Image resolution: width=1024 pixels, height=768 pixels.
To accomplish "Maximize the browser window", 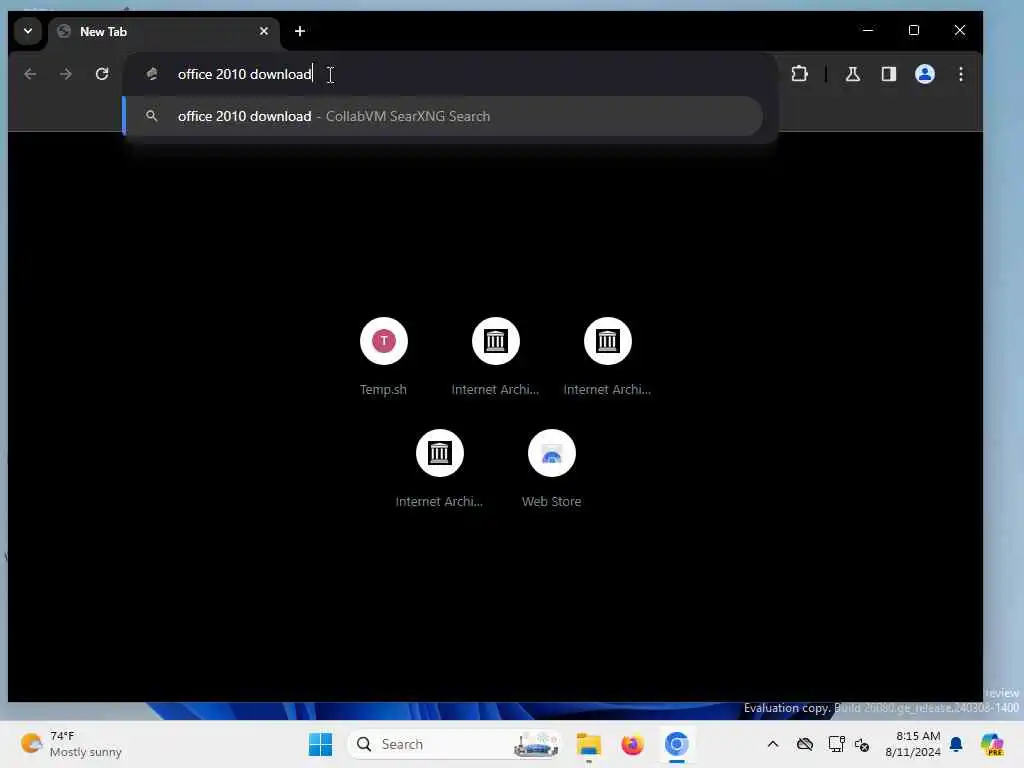I will click(914, 30).
